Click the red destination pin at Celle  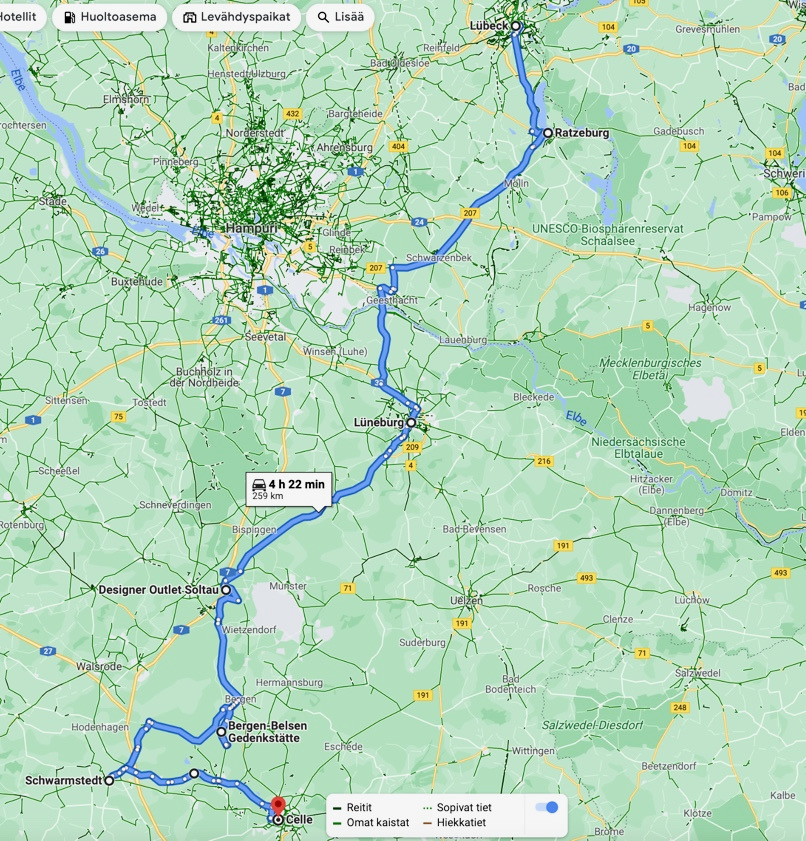(279, 806)
